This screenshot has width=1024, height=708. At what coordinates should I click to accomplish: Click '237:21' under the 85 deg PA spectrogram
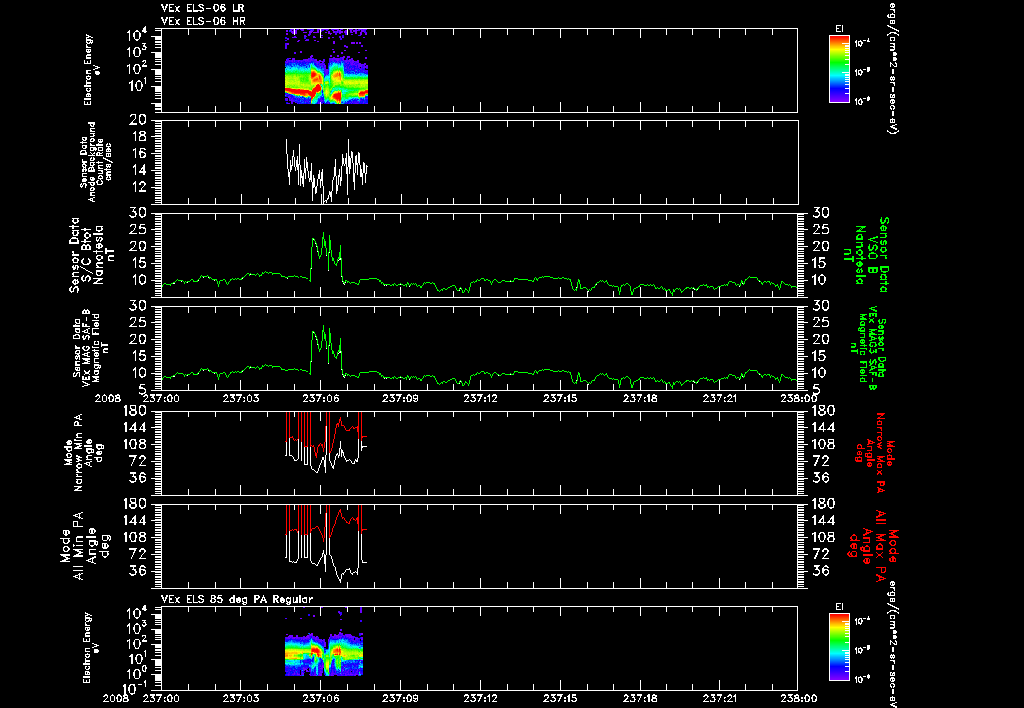click(x=720, y=698)
